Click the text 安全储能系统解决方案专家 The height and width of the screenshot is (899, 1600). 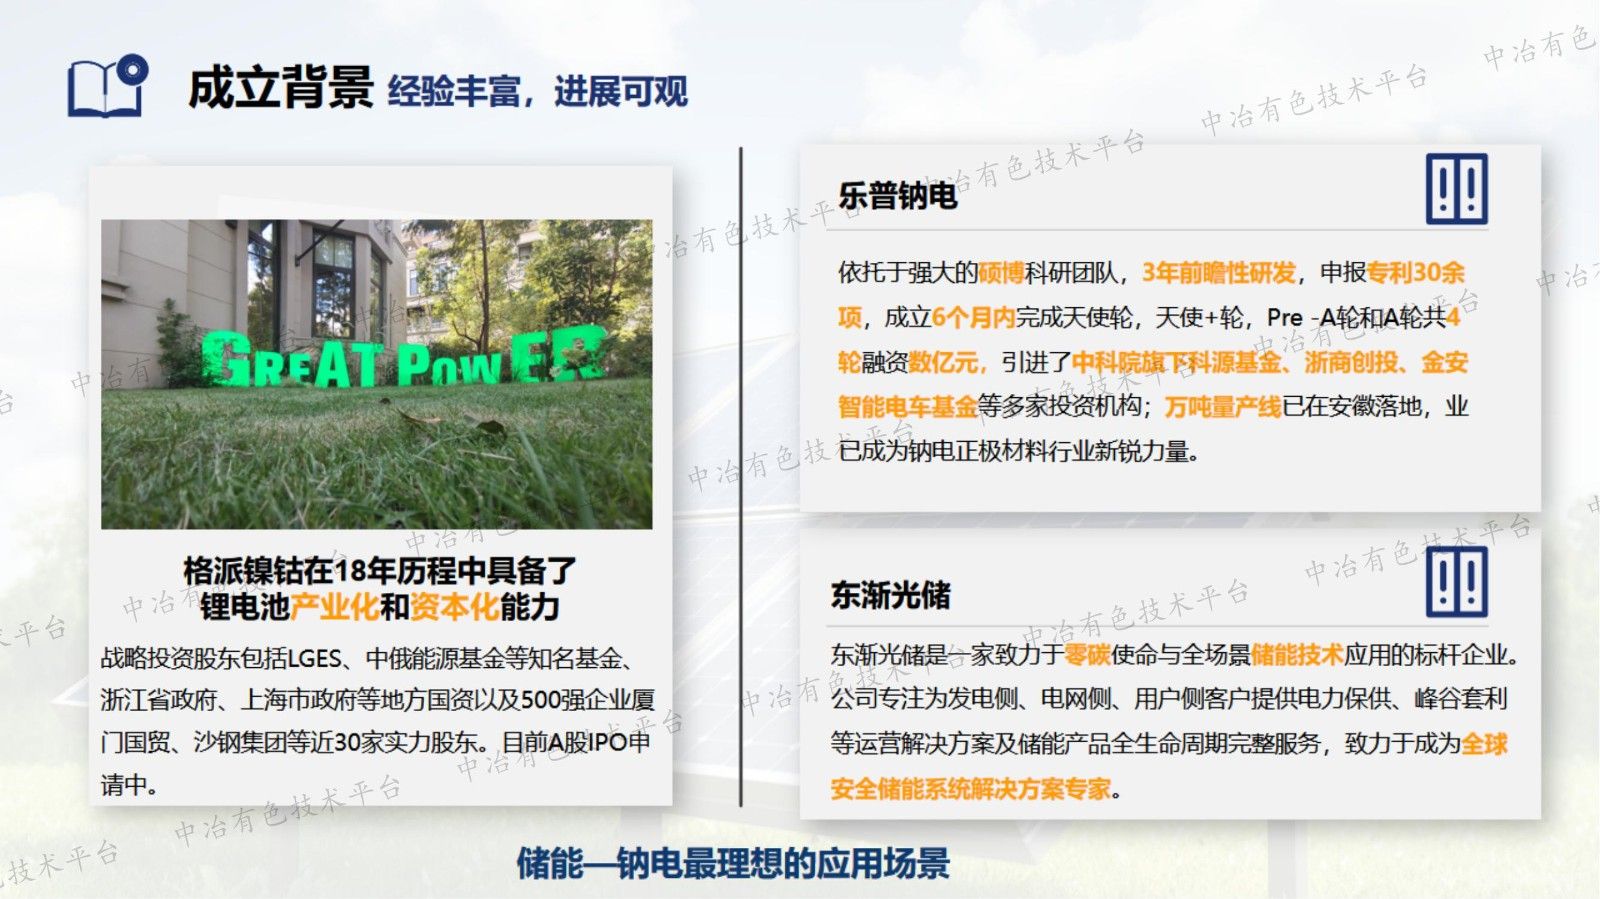971,789
